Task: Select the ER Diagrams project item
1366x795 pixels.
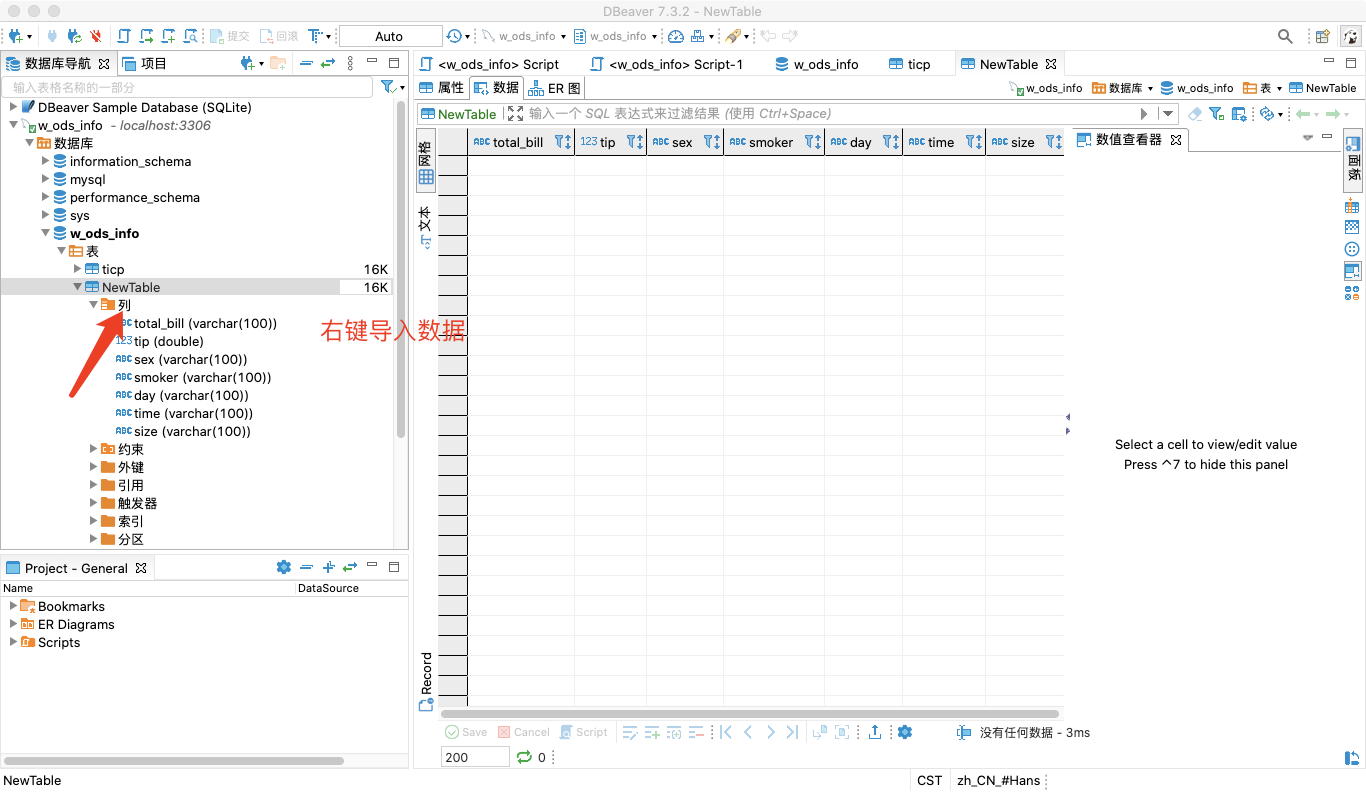Action: pos(67,624)
